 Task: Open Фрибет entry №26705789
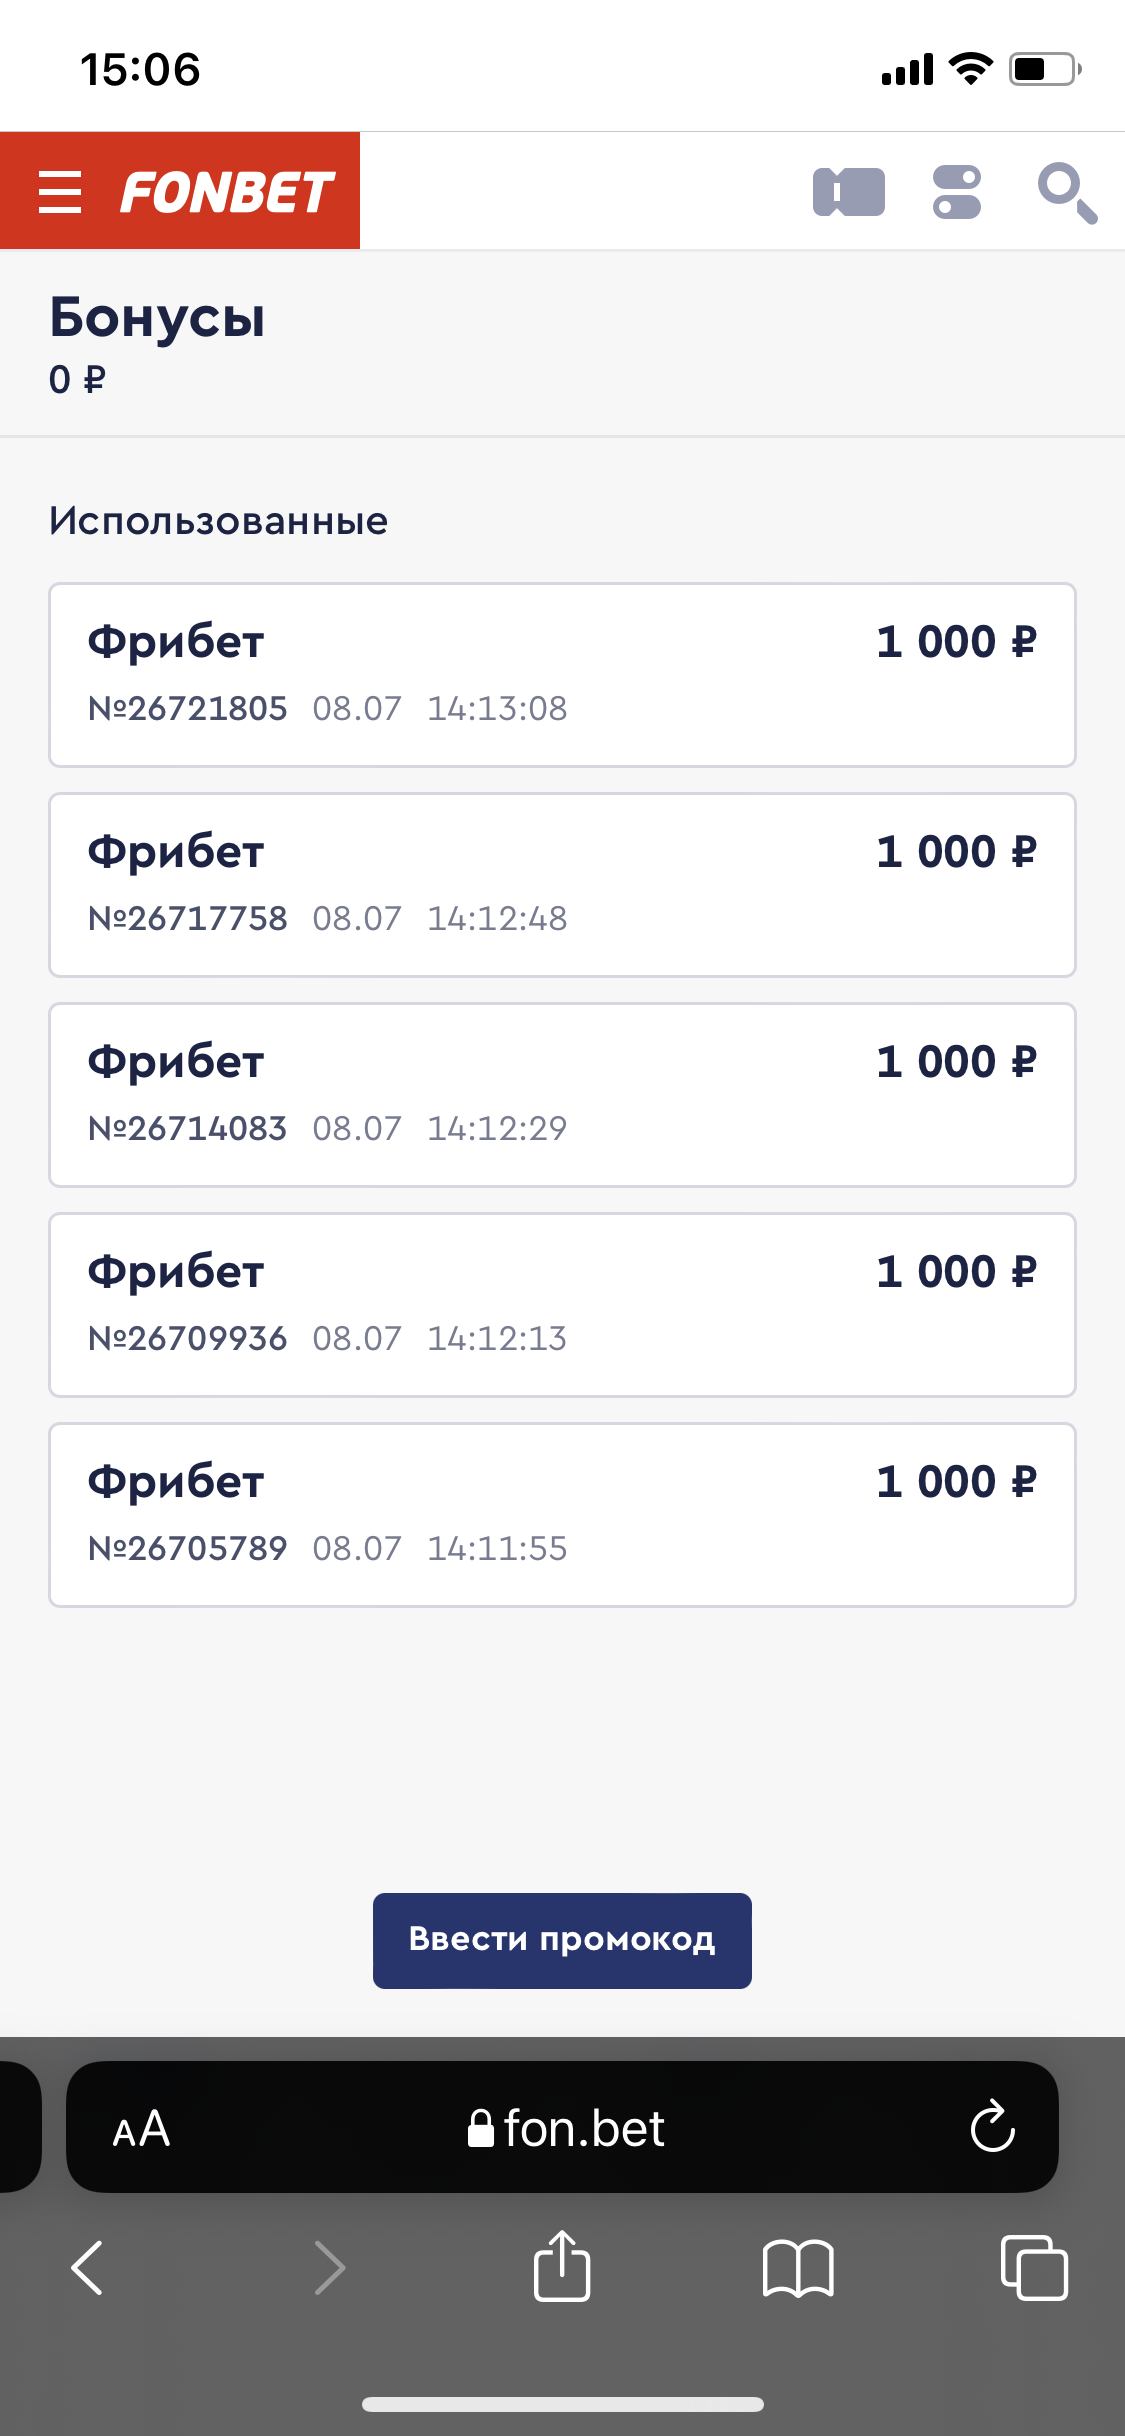point(562,1515)
